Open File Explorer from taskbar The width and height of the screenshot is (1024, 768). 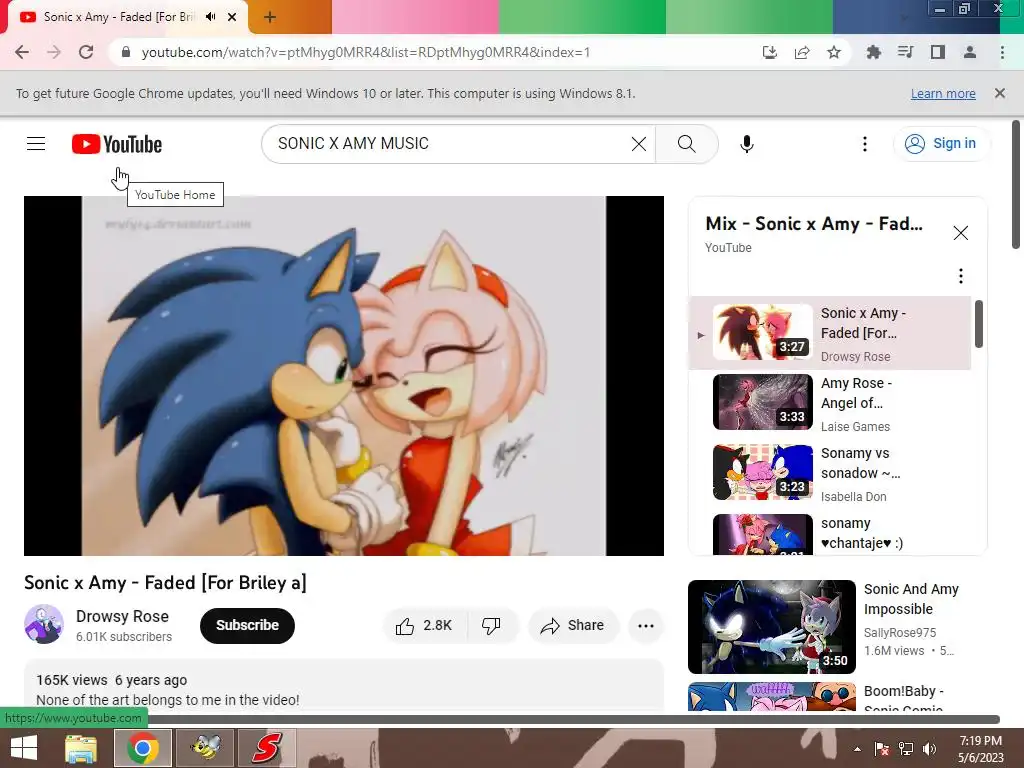(x=81, y=748)
